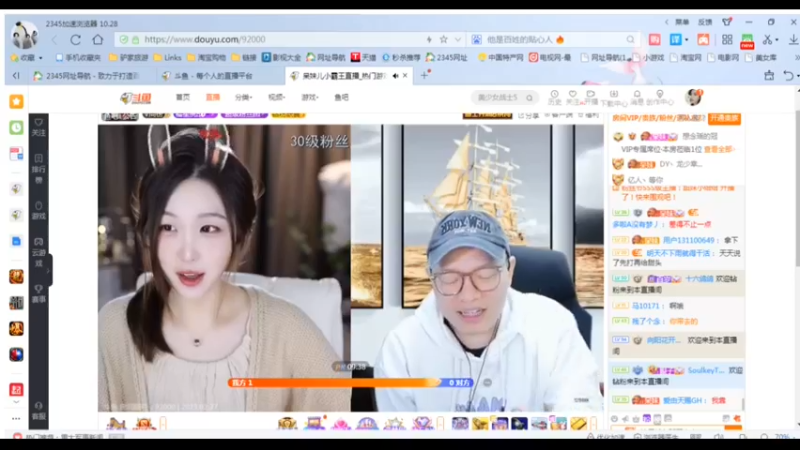Click the browser search box
The width and height of the screenshot is (800, 450).
[554, 39]
